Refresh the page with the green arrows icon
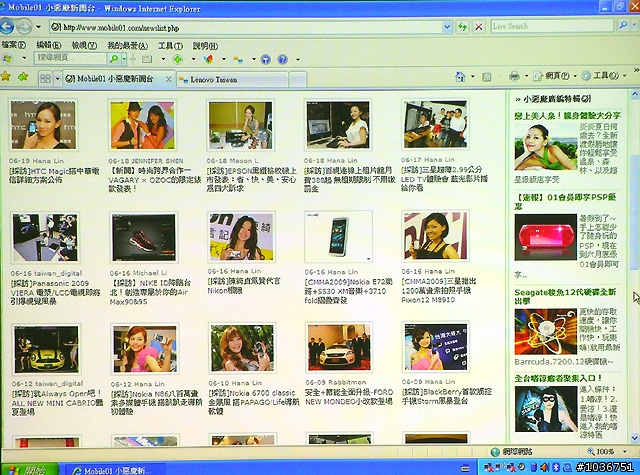Image resolution: width=640 pixels, height=475 pixels. pyautogui.click(x=462, y=27)
